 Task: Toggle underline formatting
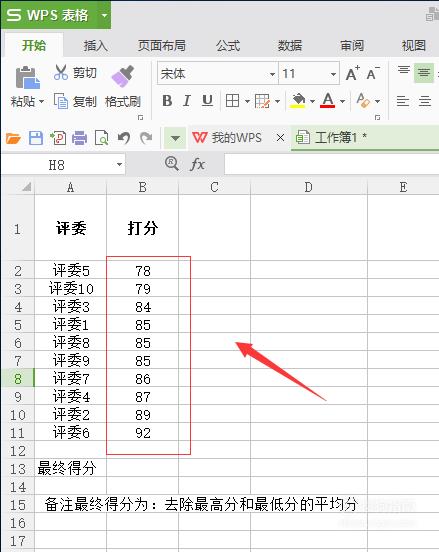(x=207, y=101)
